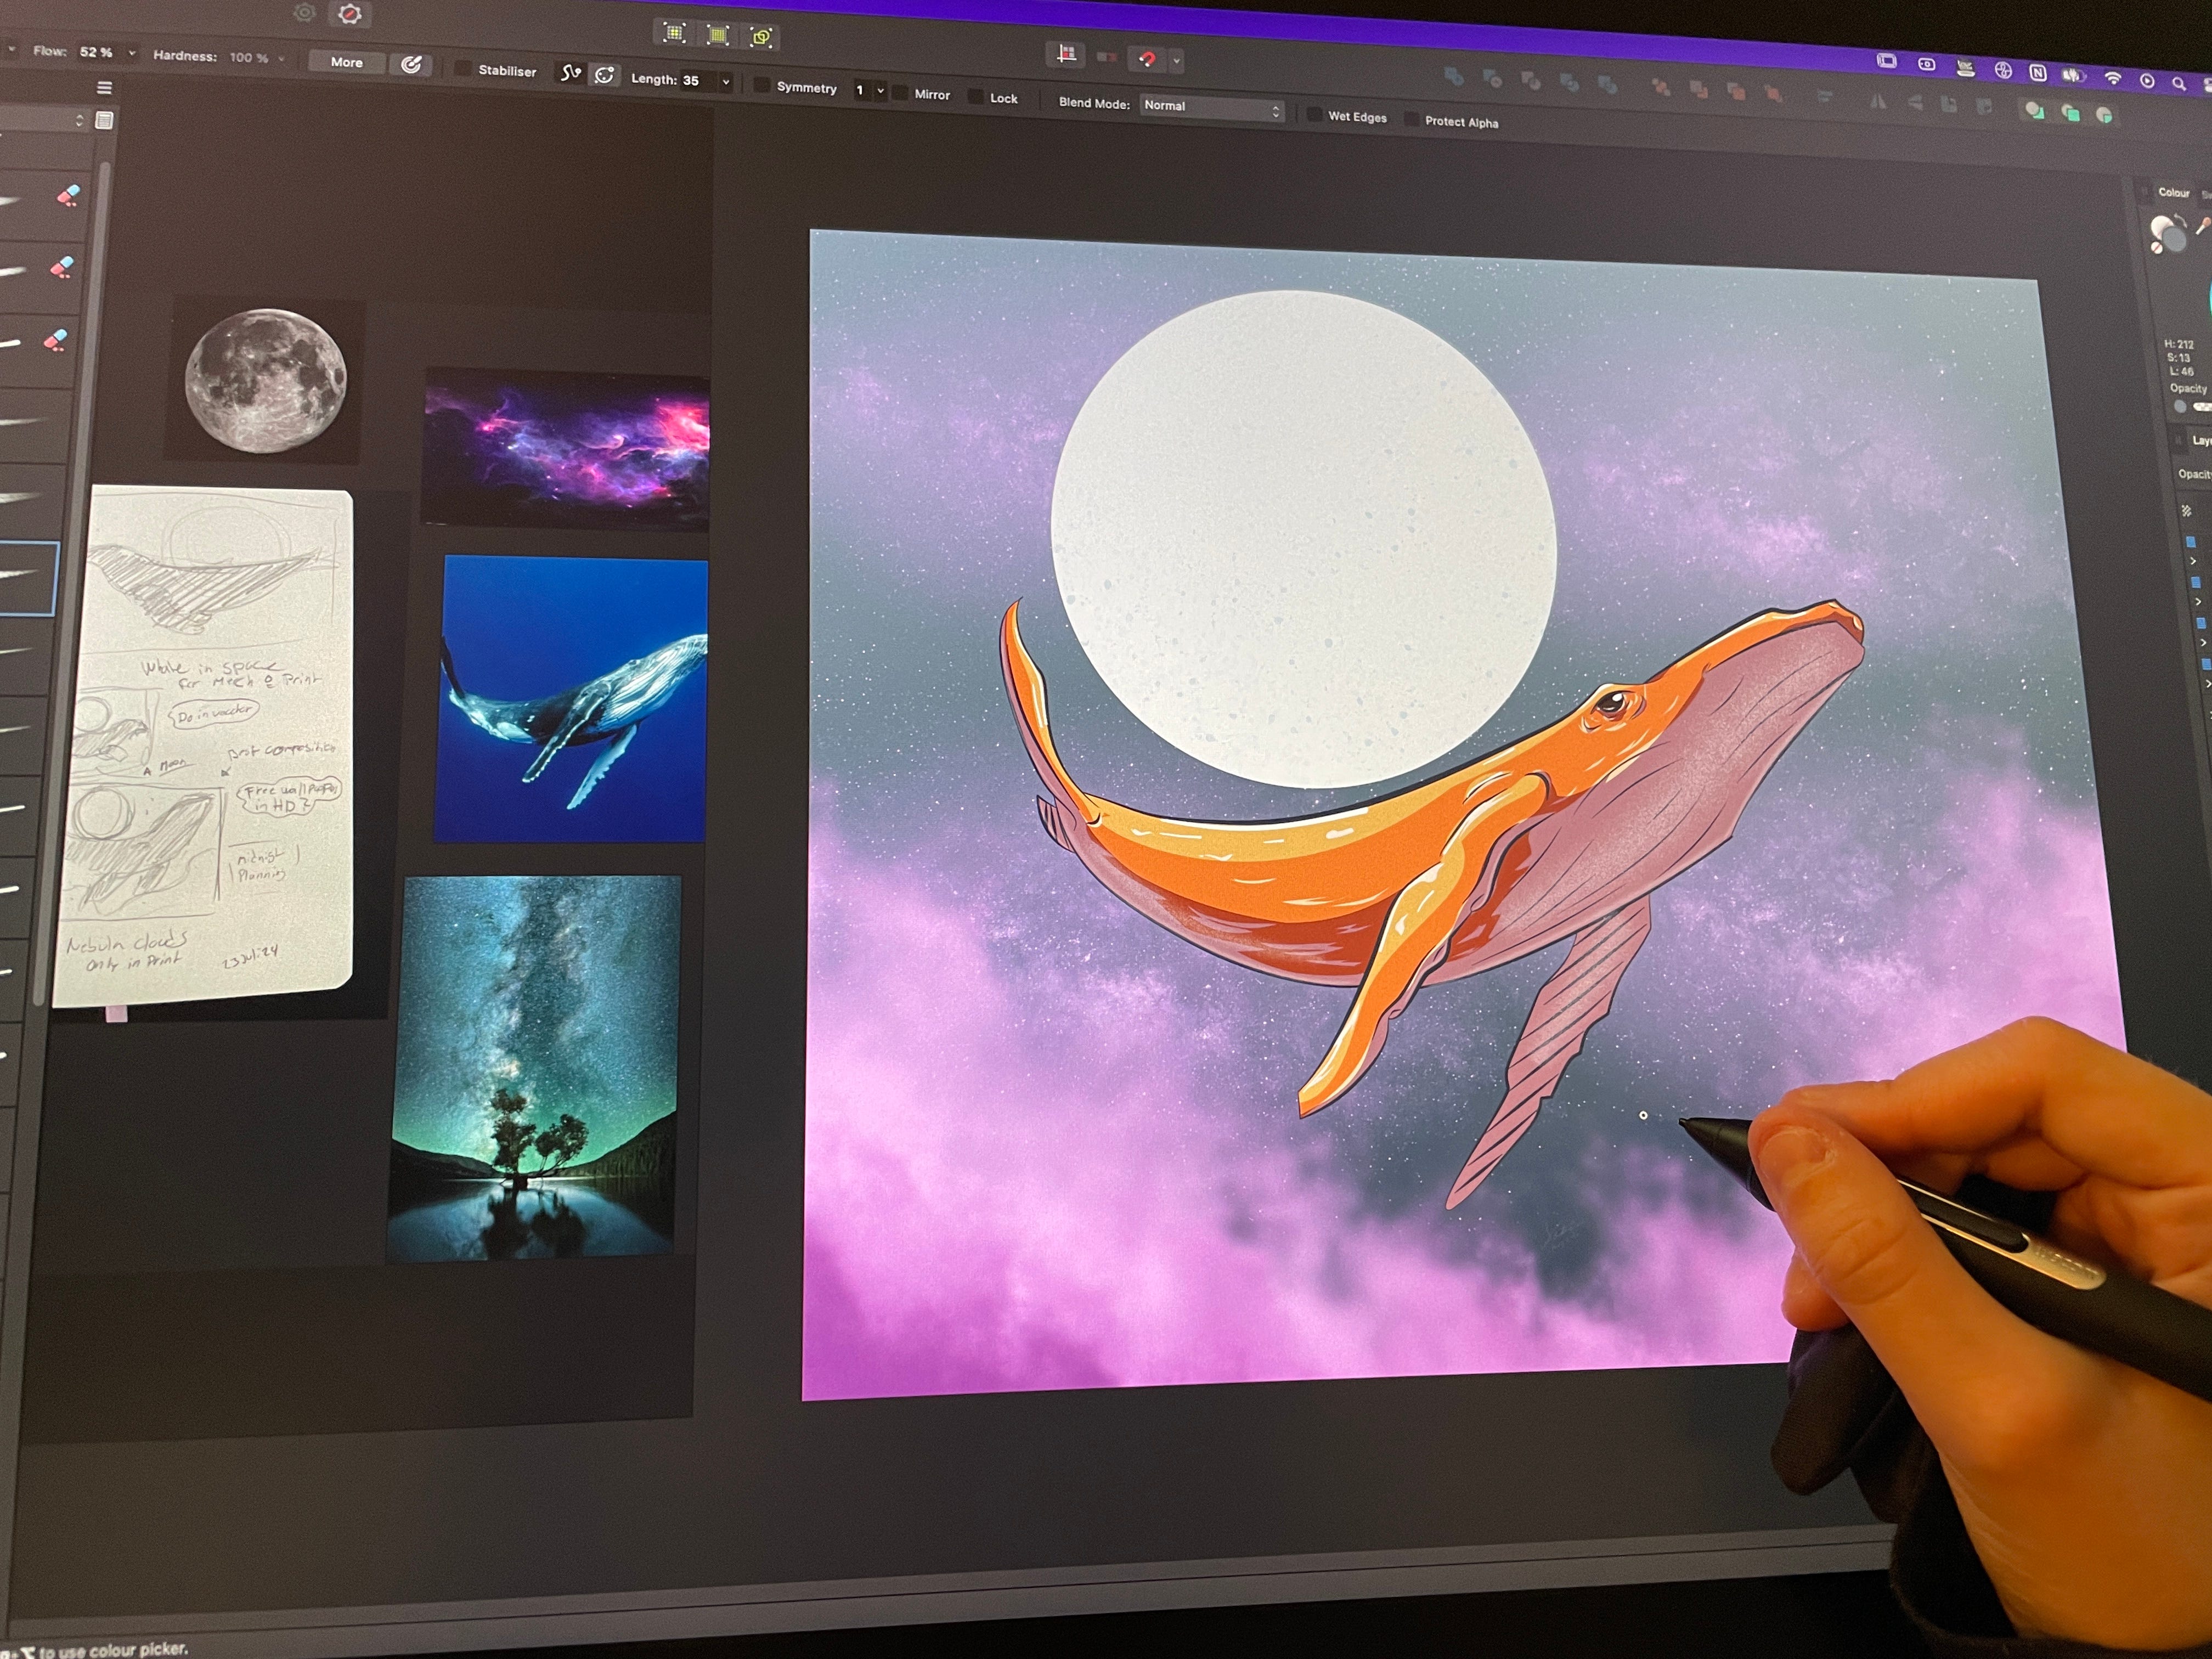Toggle the red snapping magnet icon
This screenshot has height=1659, width=2212.
[x=1147, y=59]
